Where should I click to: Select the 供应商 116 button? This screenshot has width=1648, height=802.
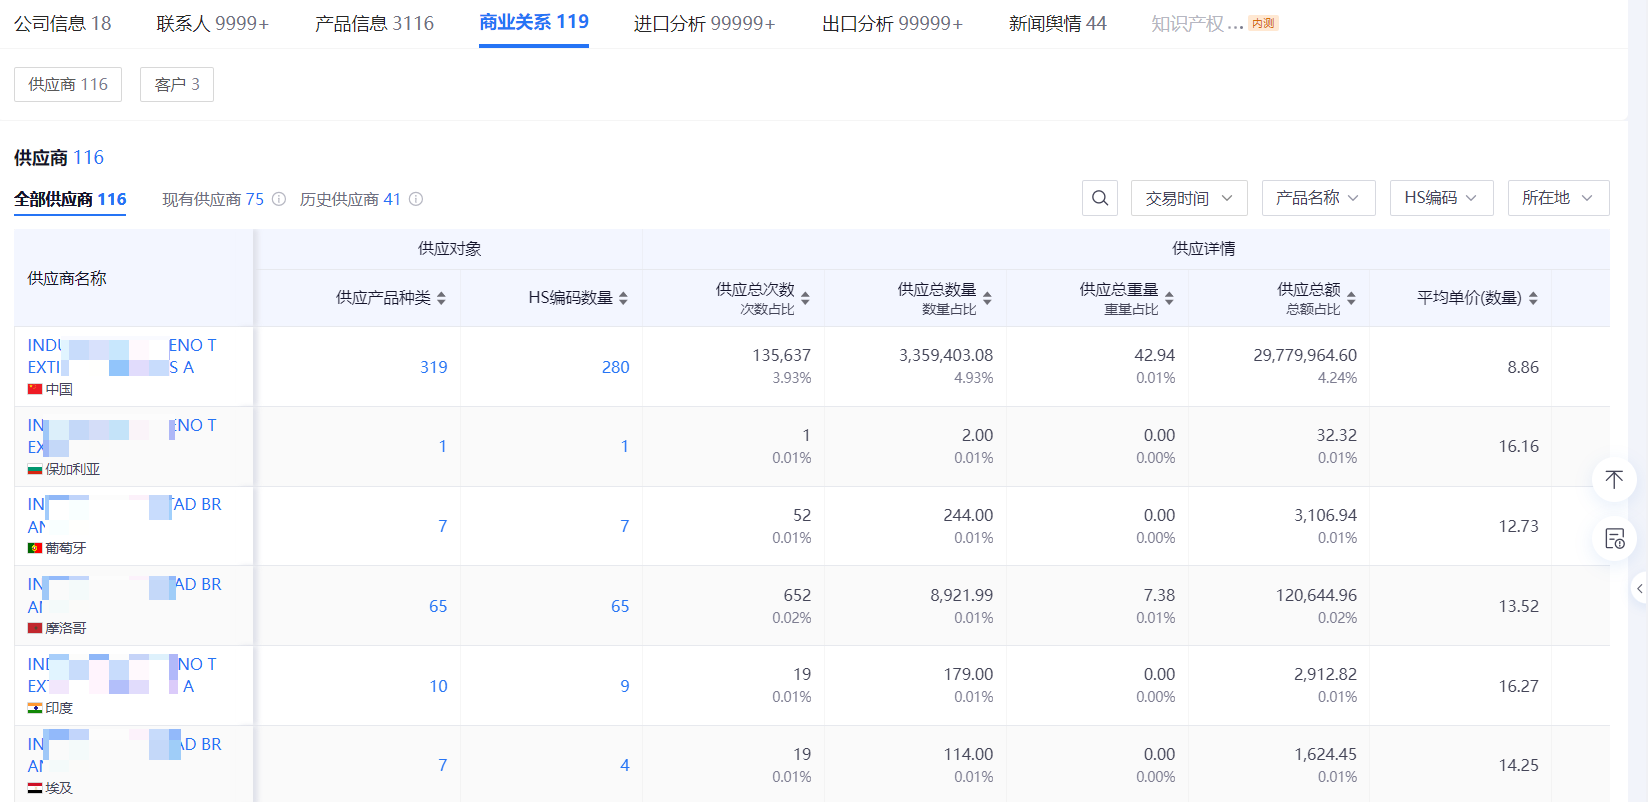(68, 84)
